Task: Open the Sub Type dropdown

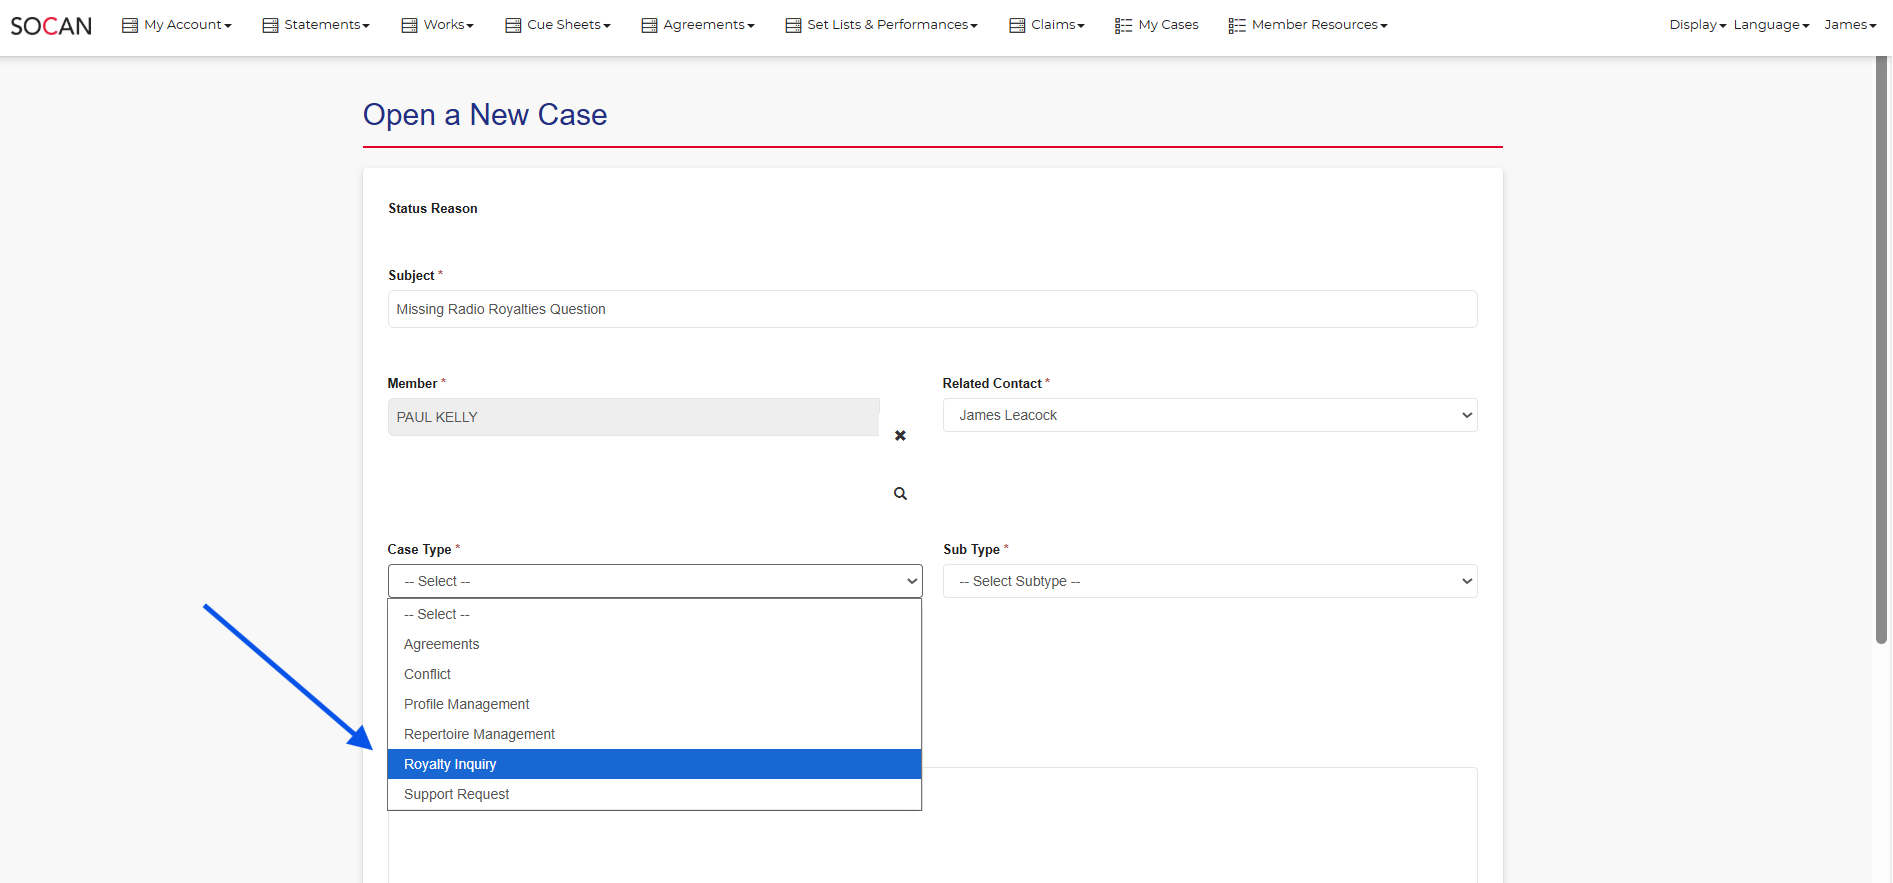Action: point(1209,581)
